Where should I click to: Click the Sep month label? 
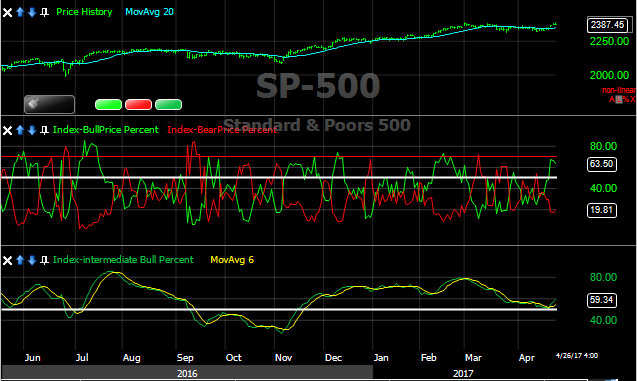(x=185, y=358)
